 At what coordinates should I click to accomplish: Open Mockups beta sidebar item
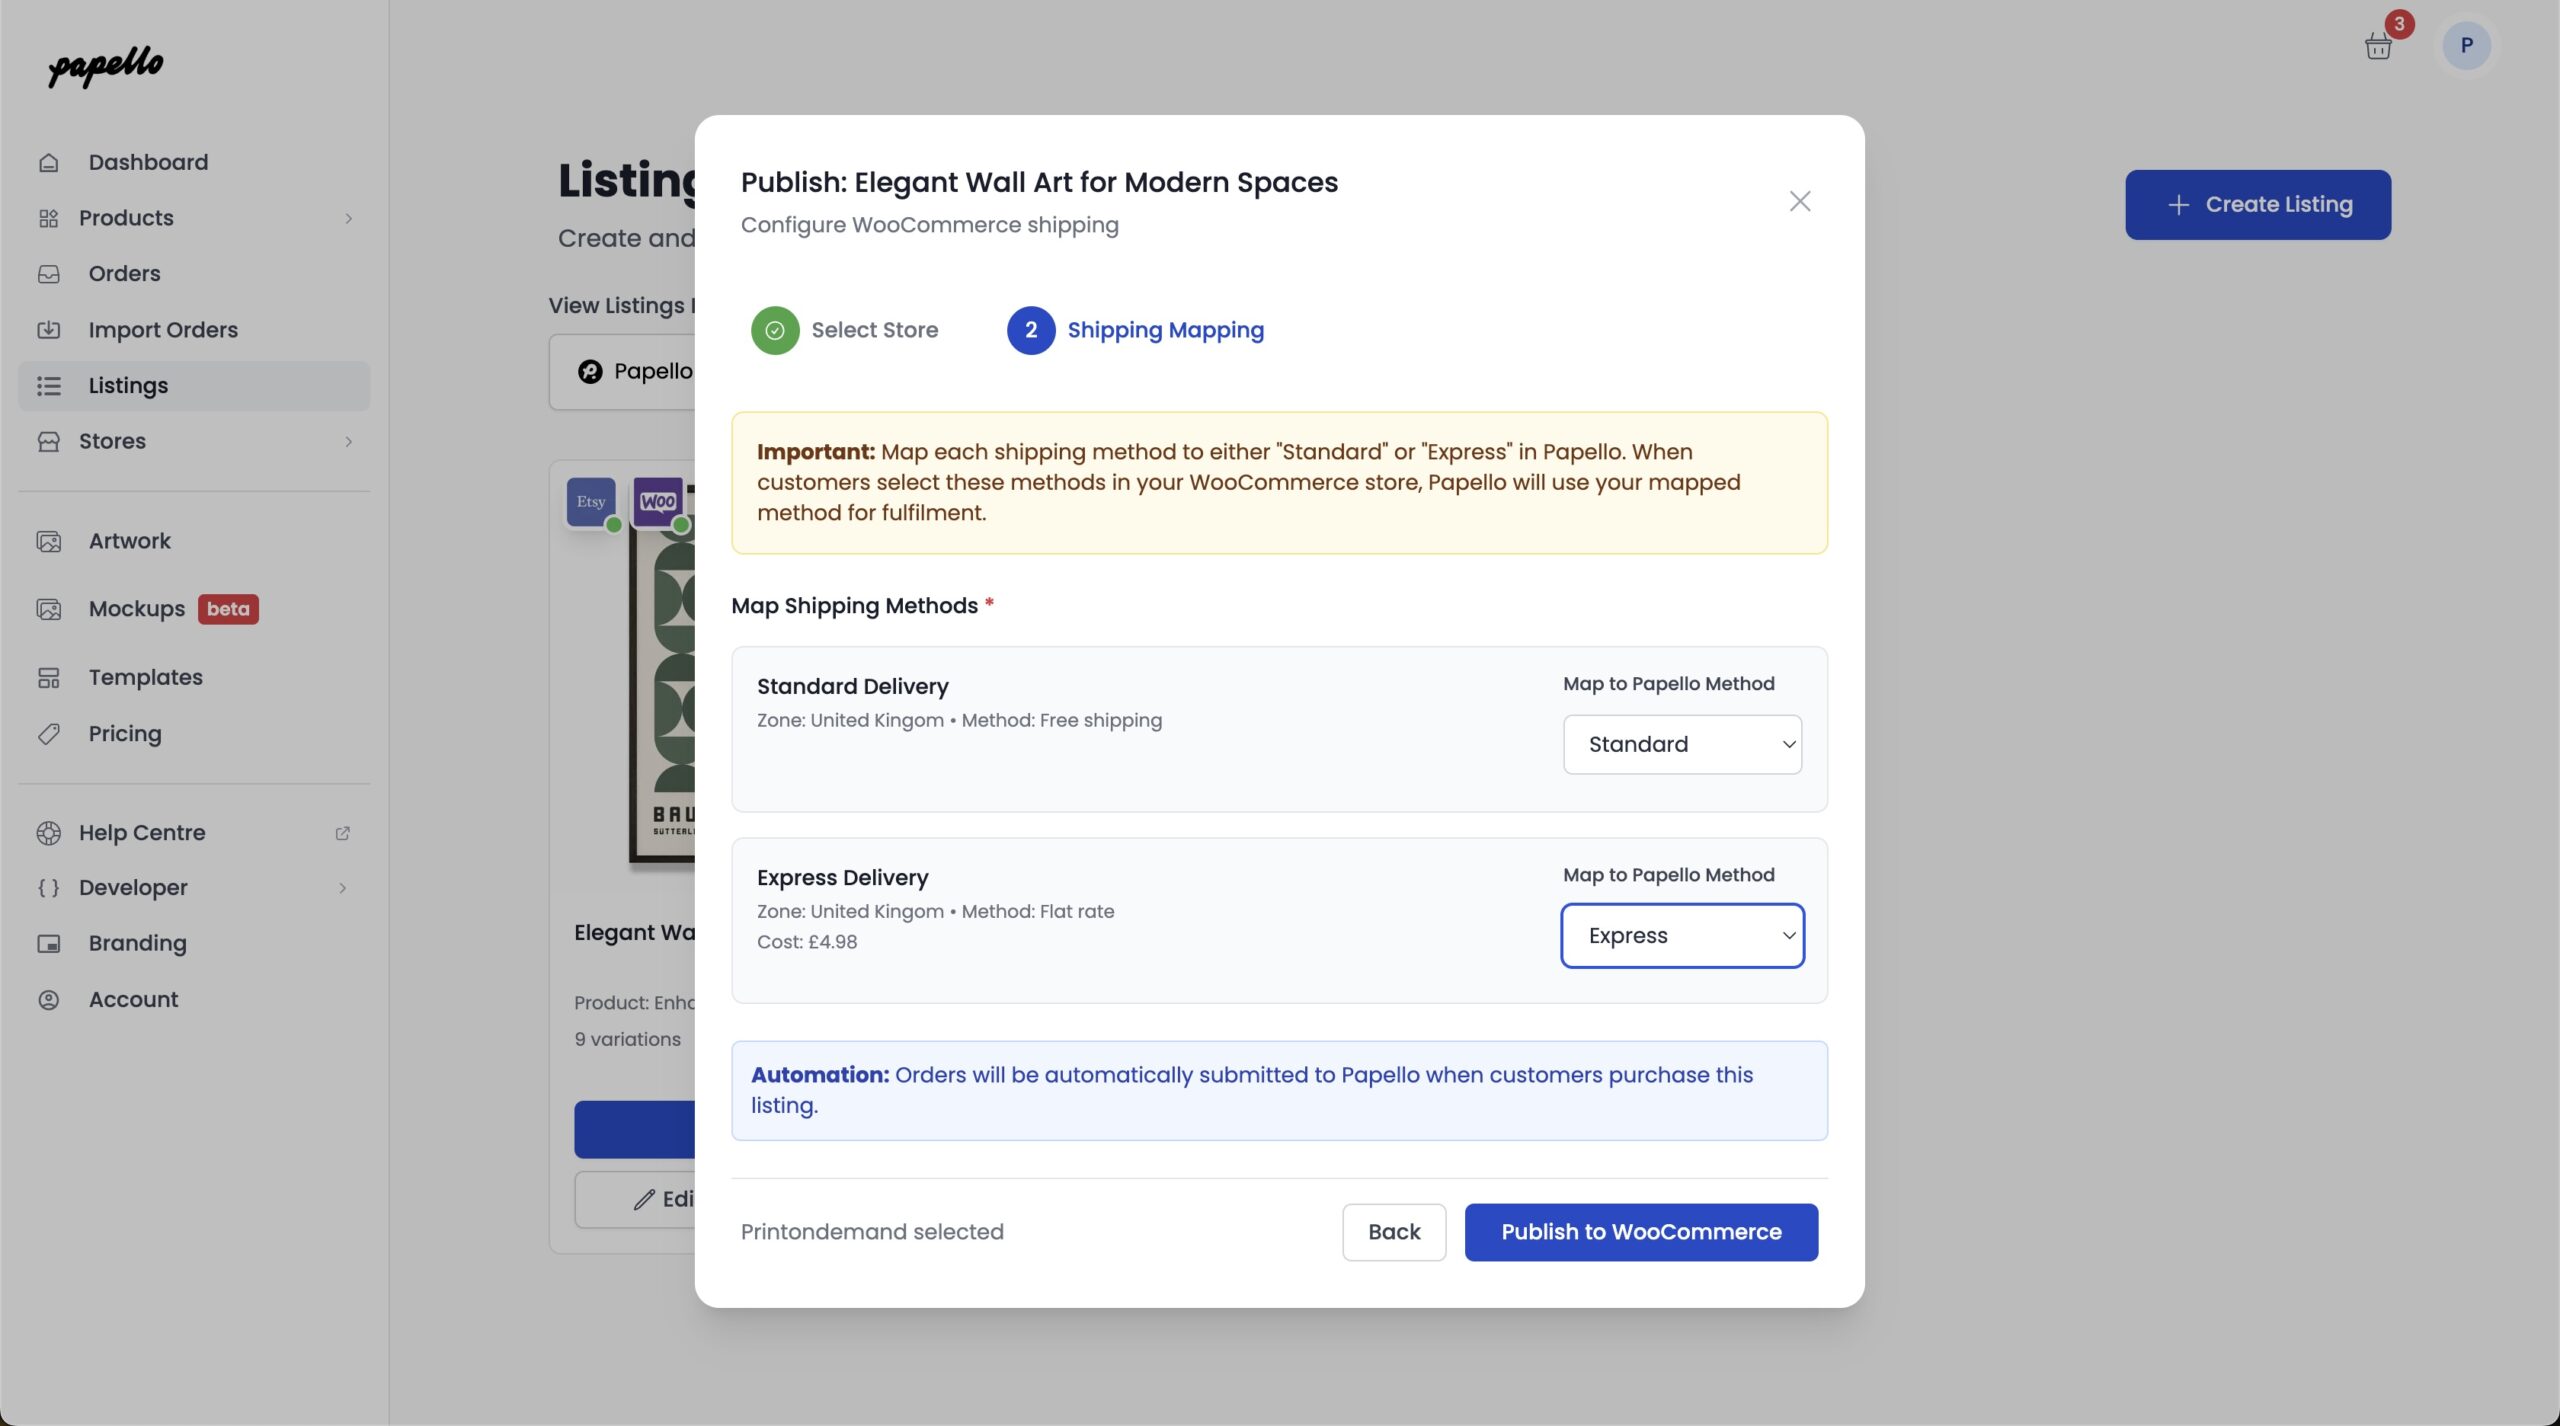[137, 609]
